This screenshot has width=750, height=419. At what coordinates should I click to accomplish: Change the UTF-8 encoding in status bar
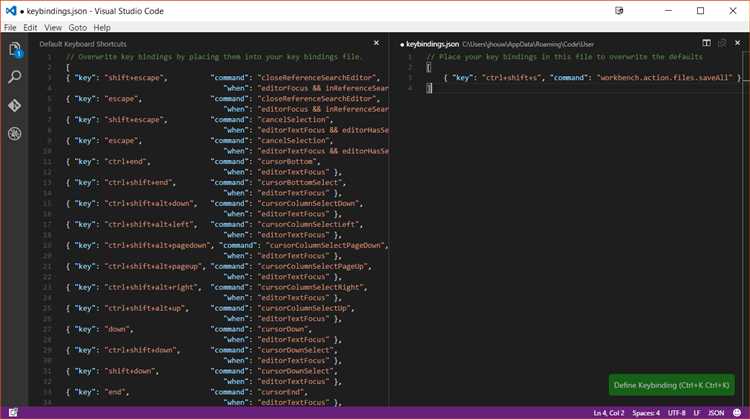pyautogui.click(x=676, y=412)
